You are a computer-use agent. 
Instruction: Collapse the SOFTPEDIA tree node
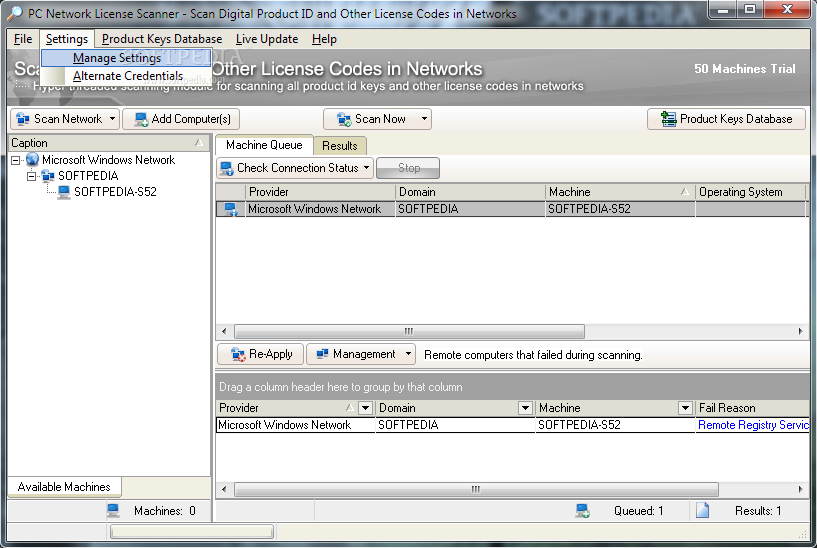pyautogui.click(x=31, y=176)
